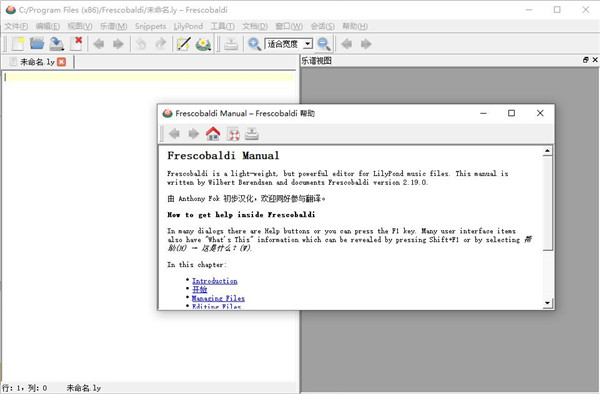Maximize the main Frescobaldi window
This screenshot has width=600, height=394.
pos(557,10)
